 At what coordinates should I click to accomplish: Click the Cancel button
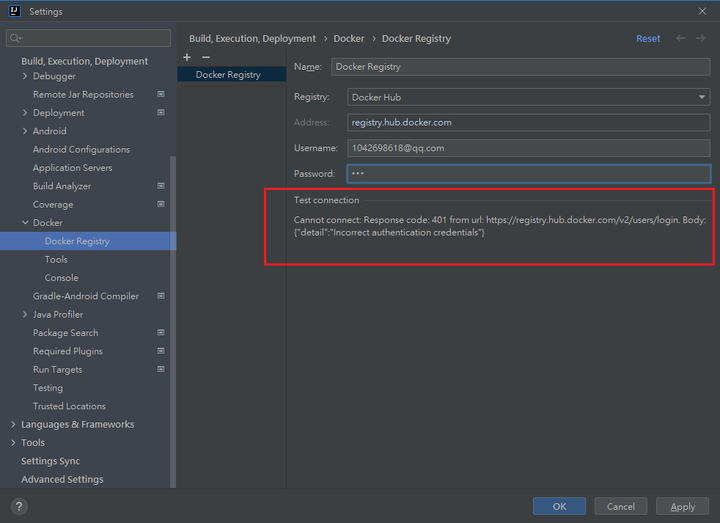pyautogui.click(x=621, y=506)
